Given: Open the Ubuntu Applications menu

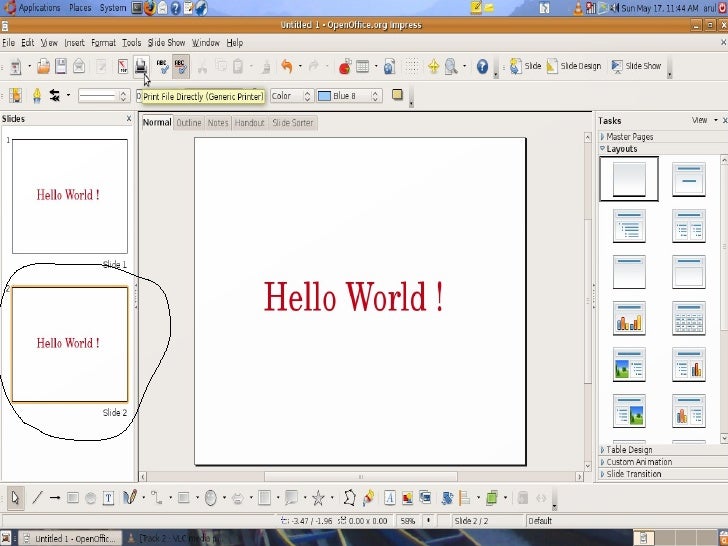Looking at the screenshot, I should point(32,8).
